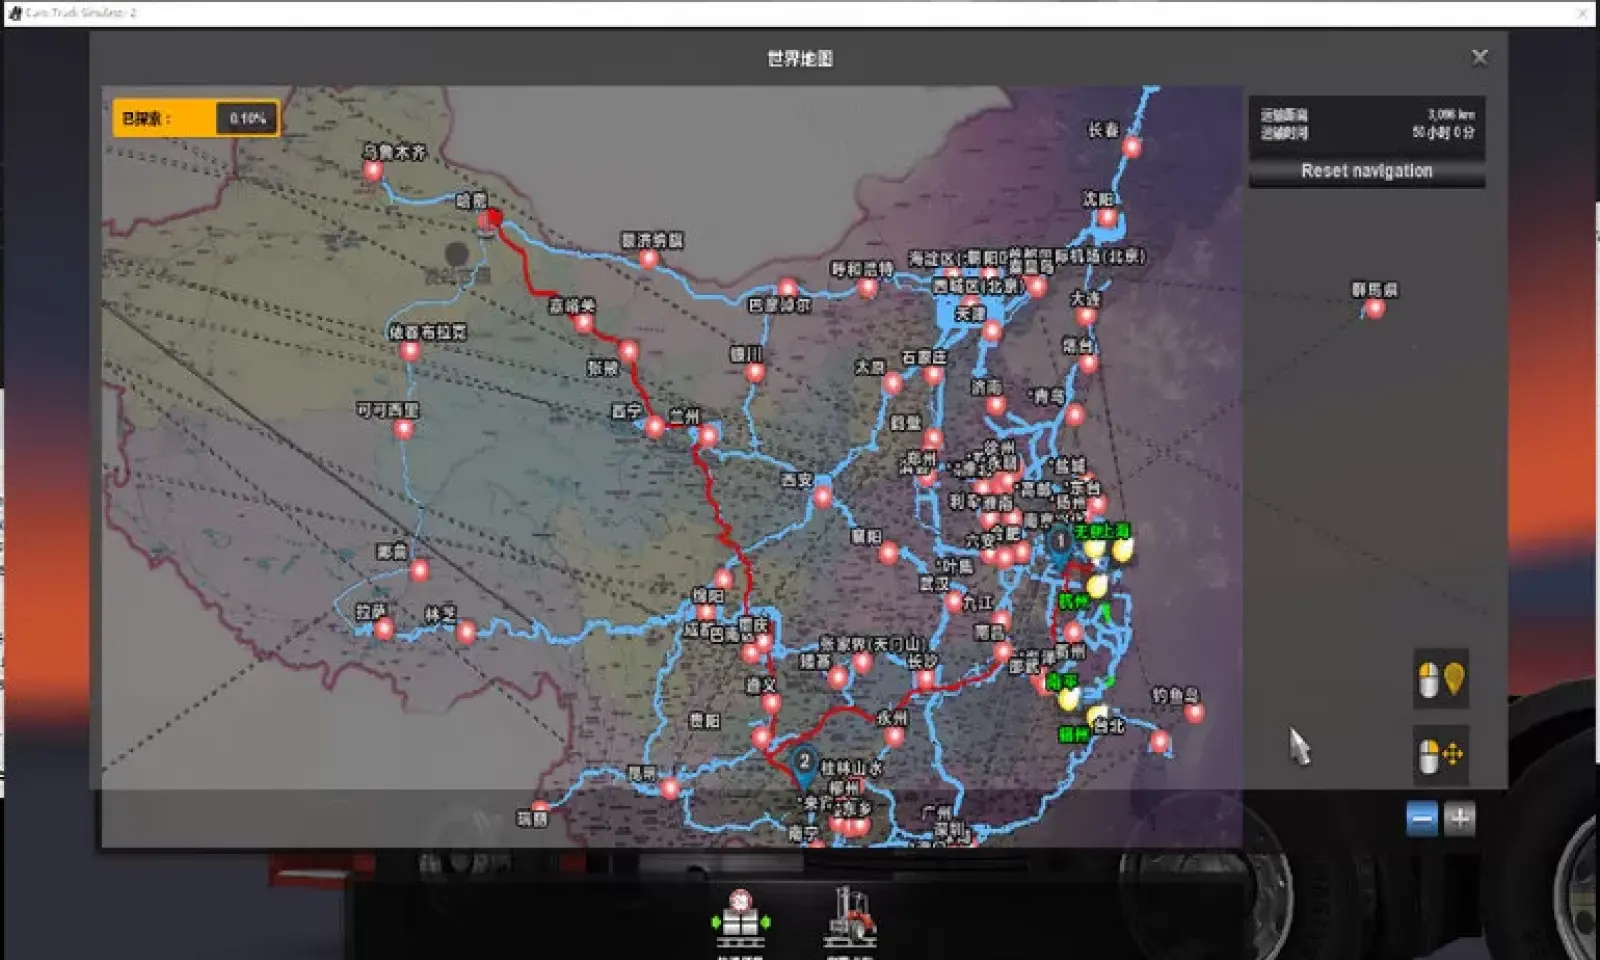The height and width of the screenshot is (960, 1600).
Task: Select the 襄阳 city marker
Action: click(x=889, y=553)
